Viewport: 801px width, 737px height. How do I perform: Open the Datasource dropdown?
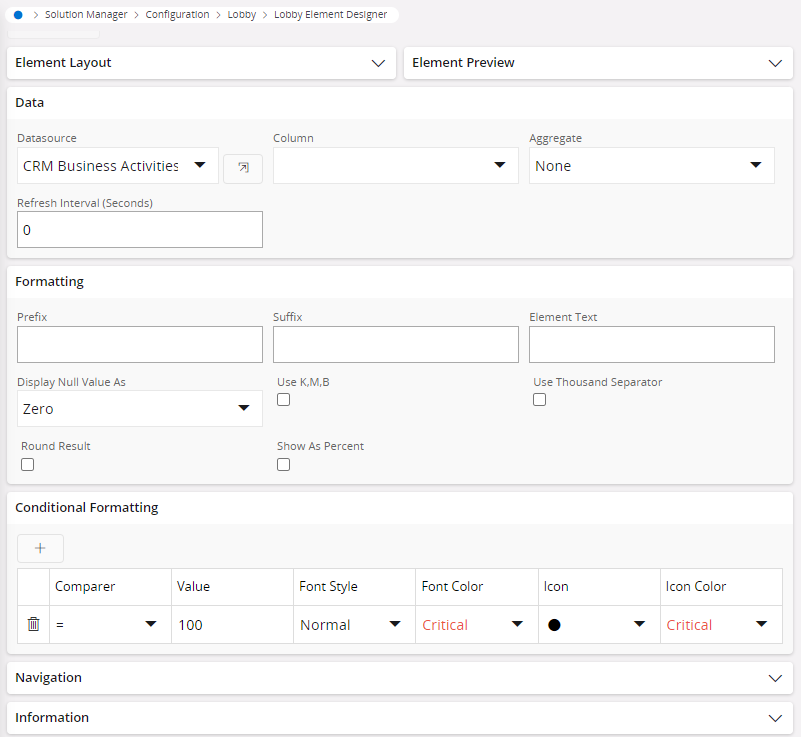coord(117,166)
